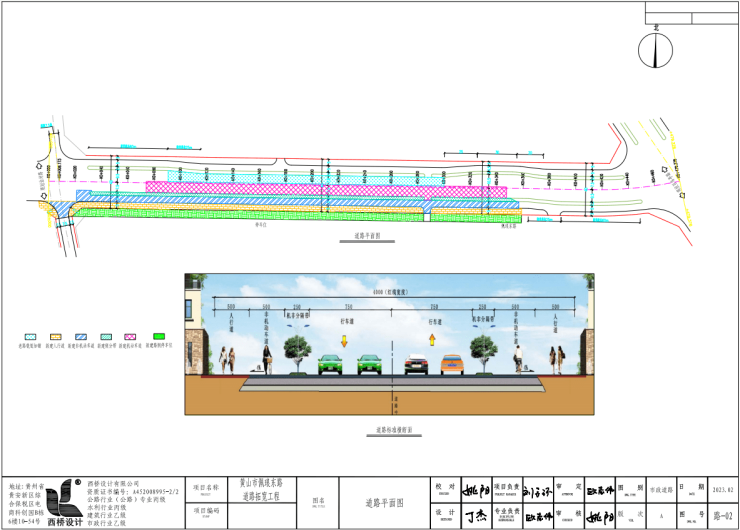Click the 图名 label cell
740x530 pixels.
tap(318, 503)
